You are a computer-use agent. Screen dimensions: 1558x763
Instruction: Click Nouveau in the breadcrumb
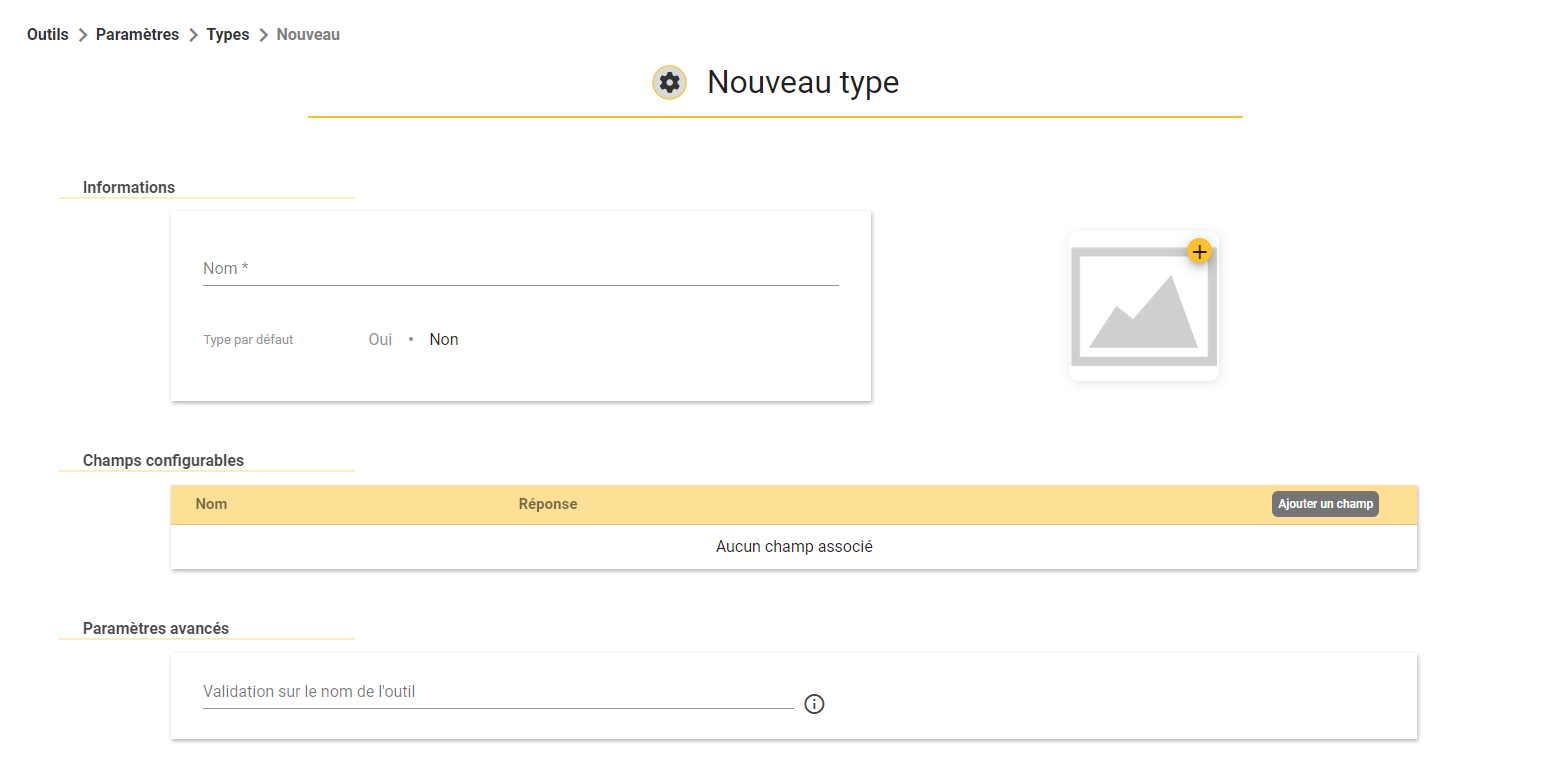point(308,35)
